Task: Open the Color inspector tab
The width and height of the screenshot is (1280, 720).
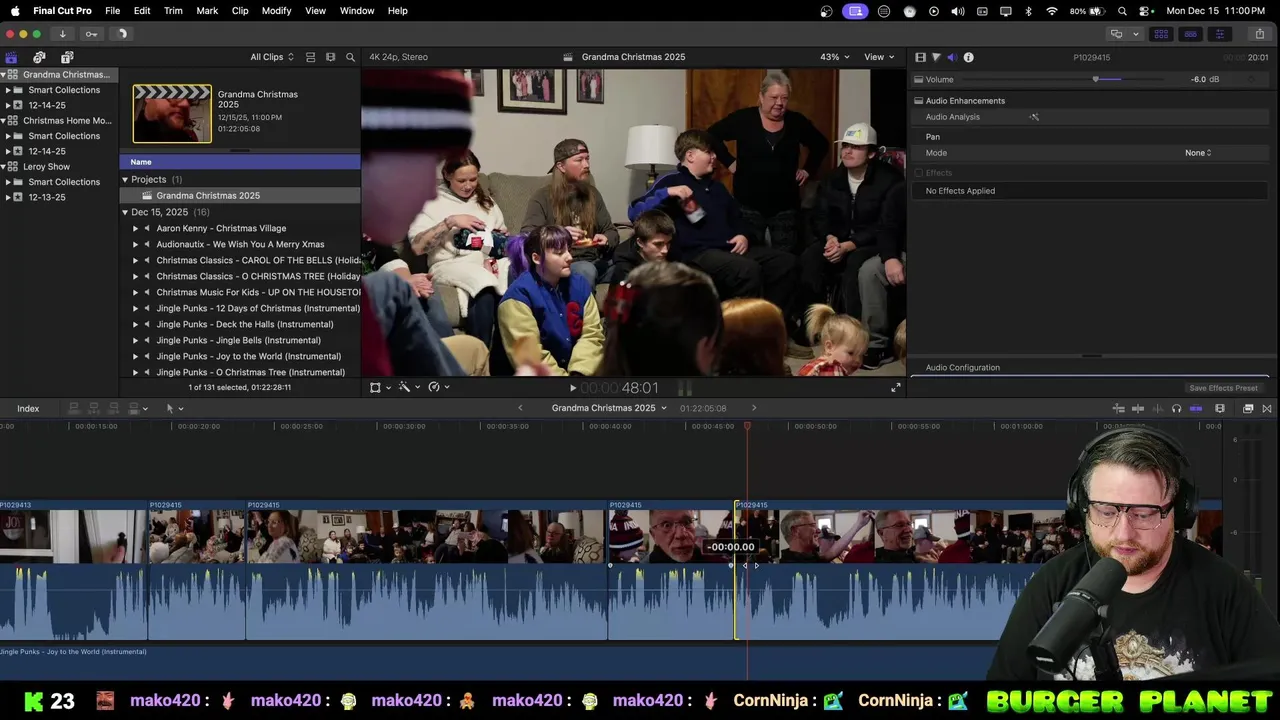Action: pos(936,57)
